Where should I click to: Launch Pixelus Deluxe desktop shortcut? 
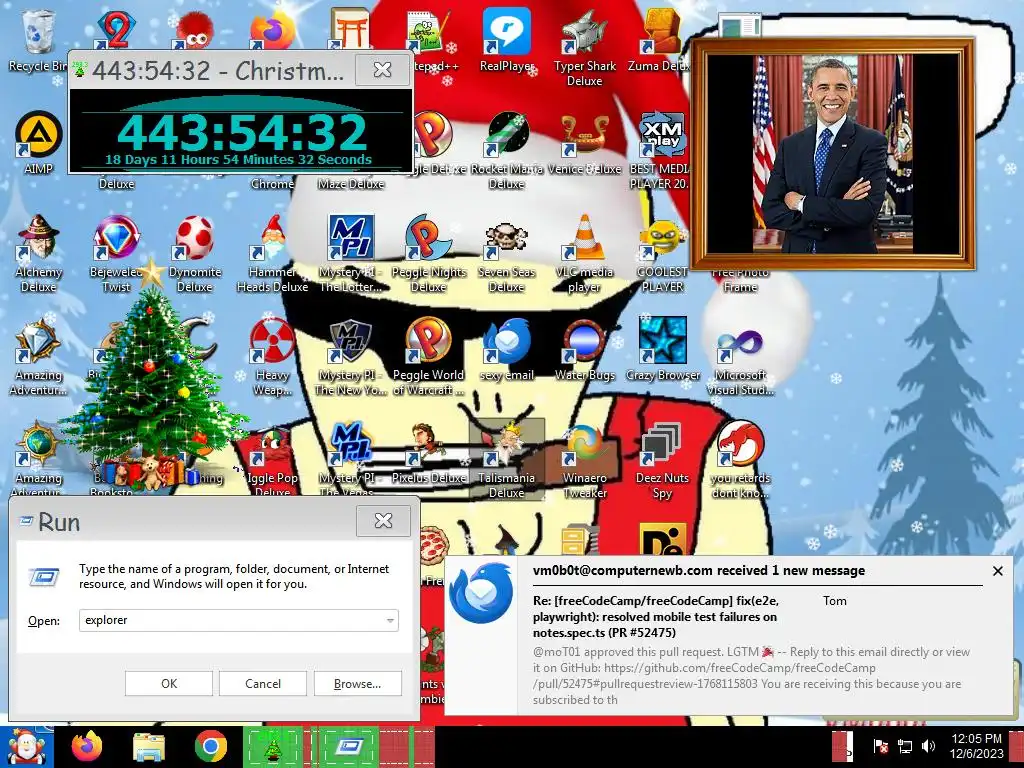(x=428, y=453)
